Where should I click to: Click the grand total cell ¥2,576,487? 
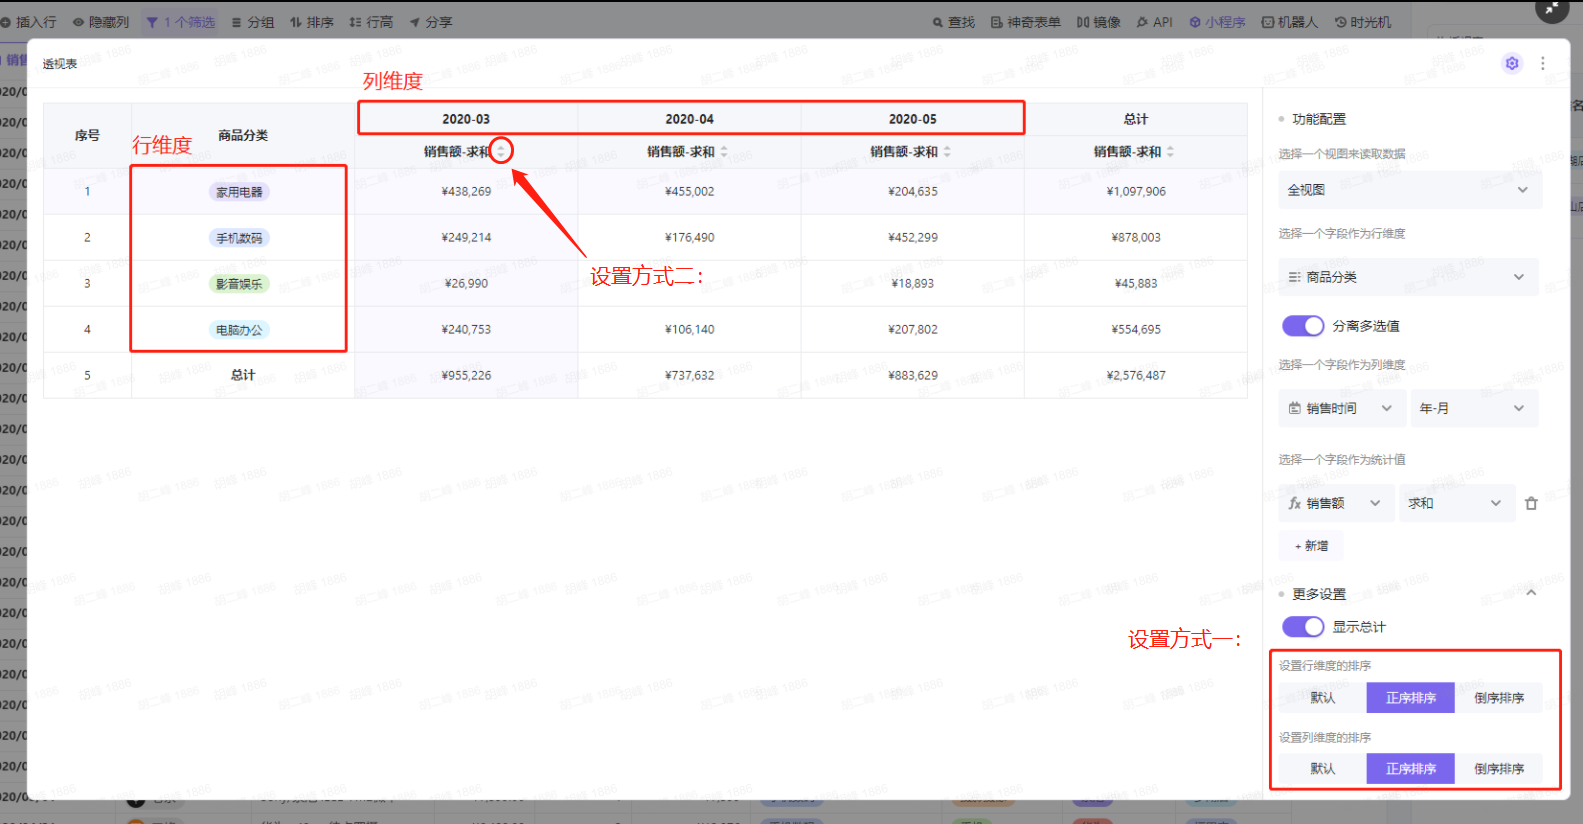tap(1136, 376)
